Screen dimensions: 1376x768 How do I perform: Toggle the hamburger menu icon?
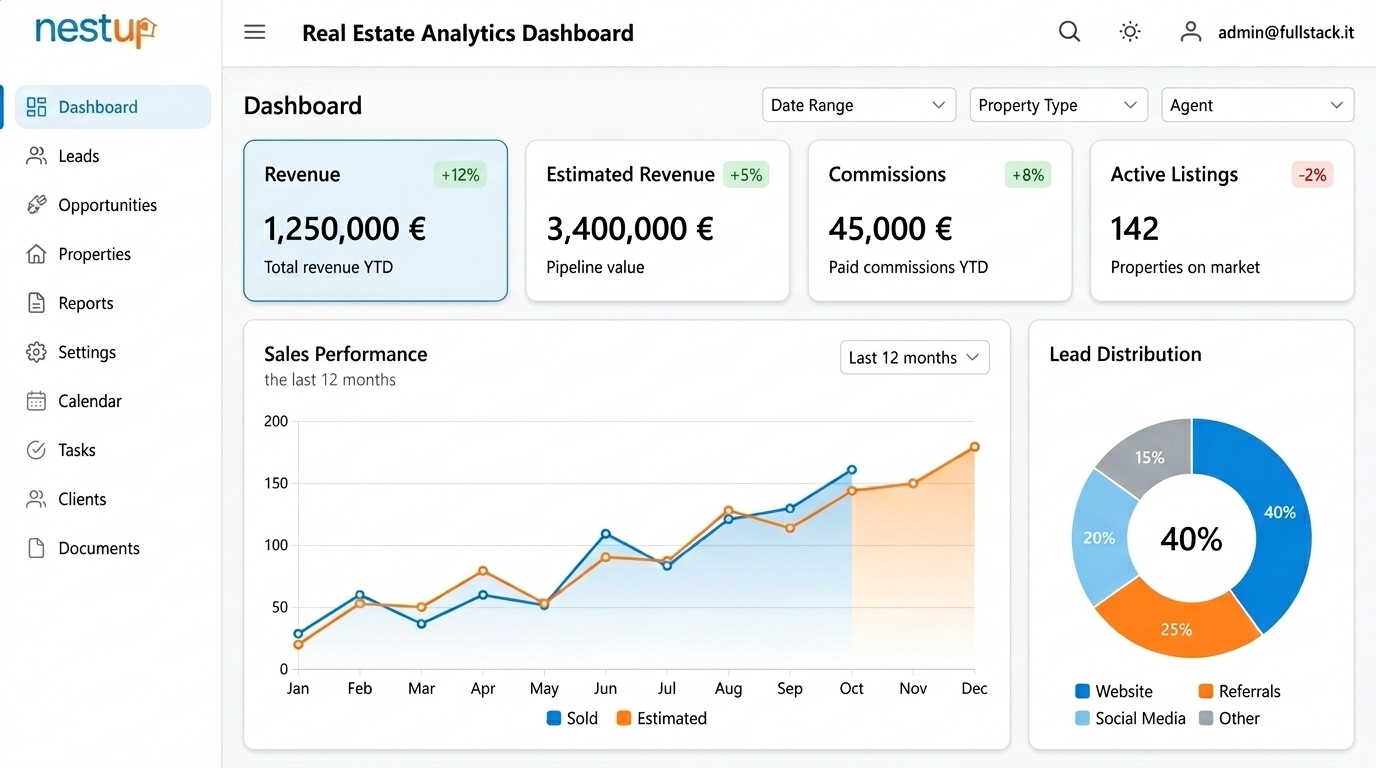click(255, 32)
